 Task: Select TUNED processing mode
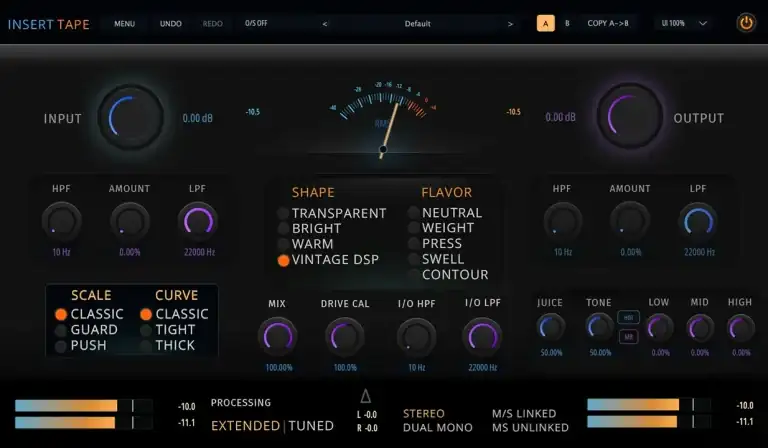tap(311, 426)
